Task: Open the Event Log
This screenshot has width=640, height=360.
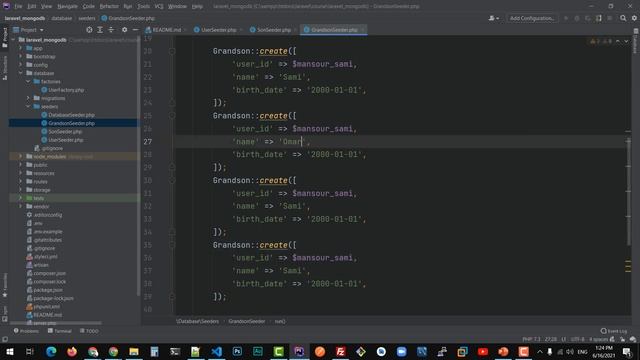Action: click(x=614, y=331)
